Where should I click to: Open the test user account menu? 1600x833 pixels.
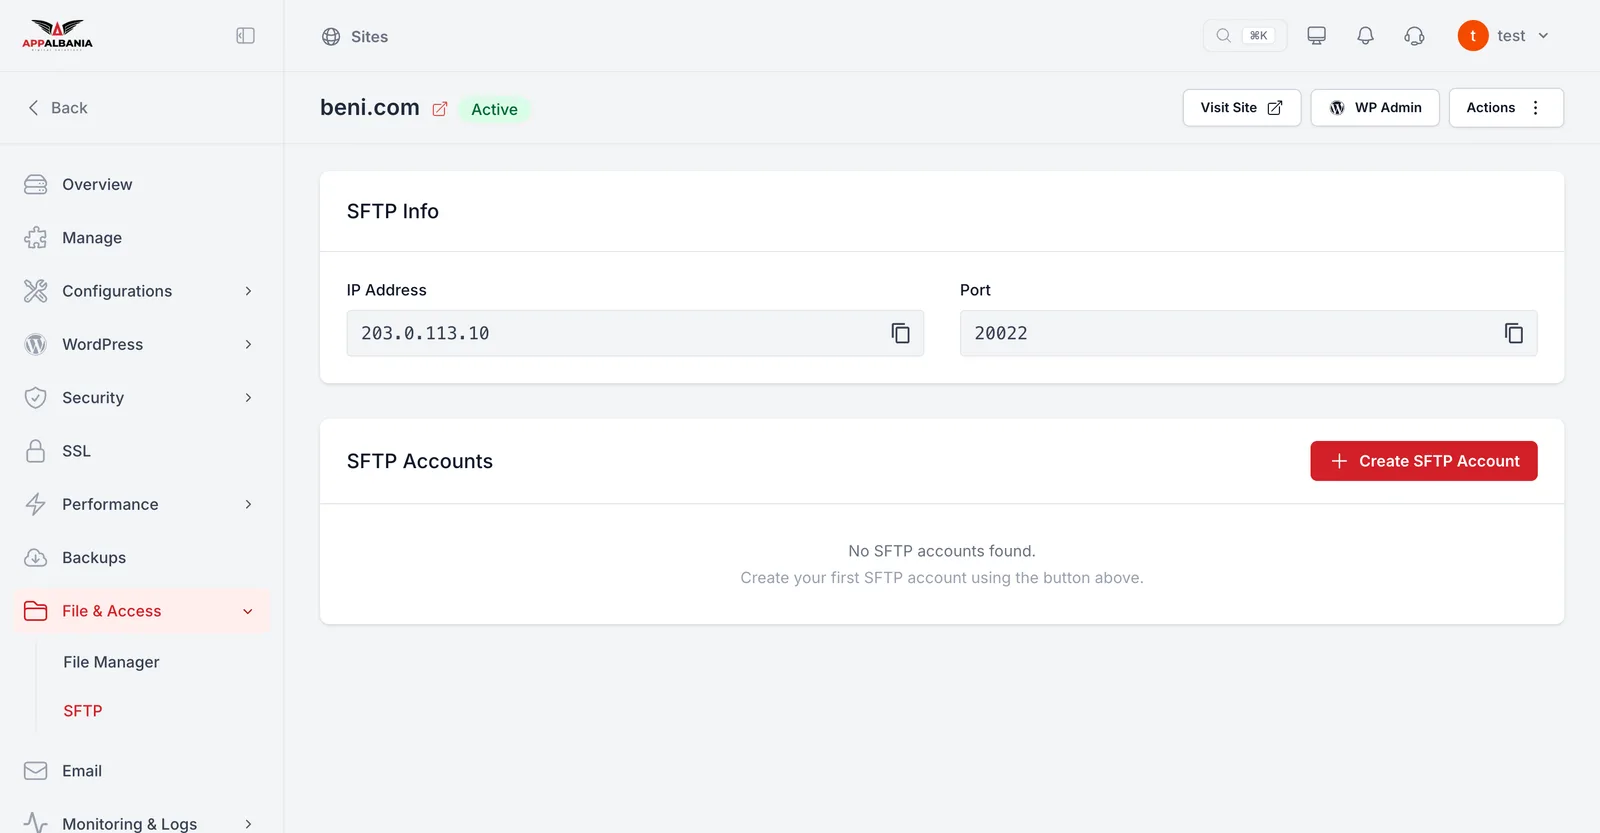[1504, 36]
